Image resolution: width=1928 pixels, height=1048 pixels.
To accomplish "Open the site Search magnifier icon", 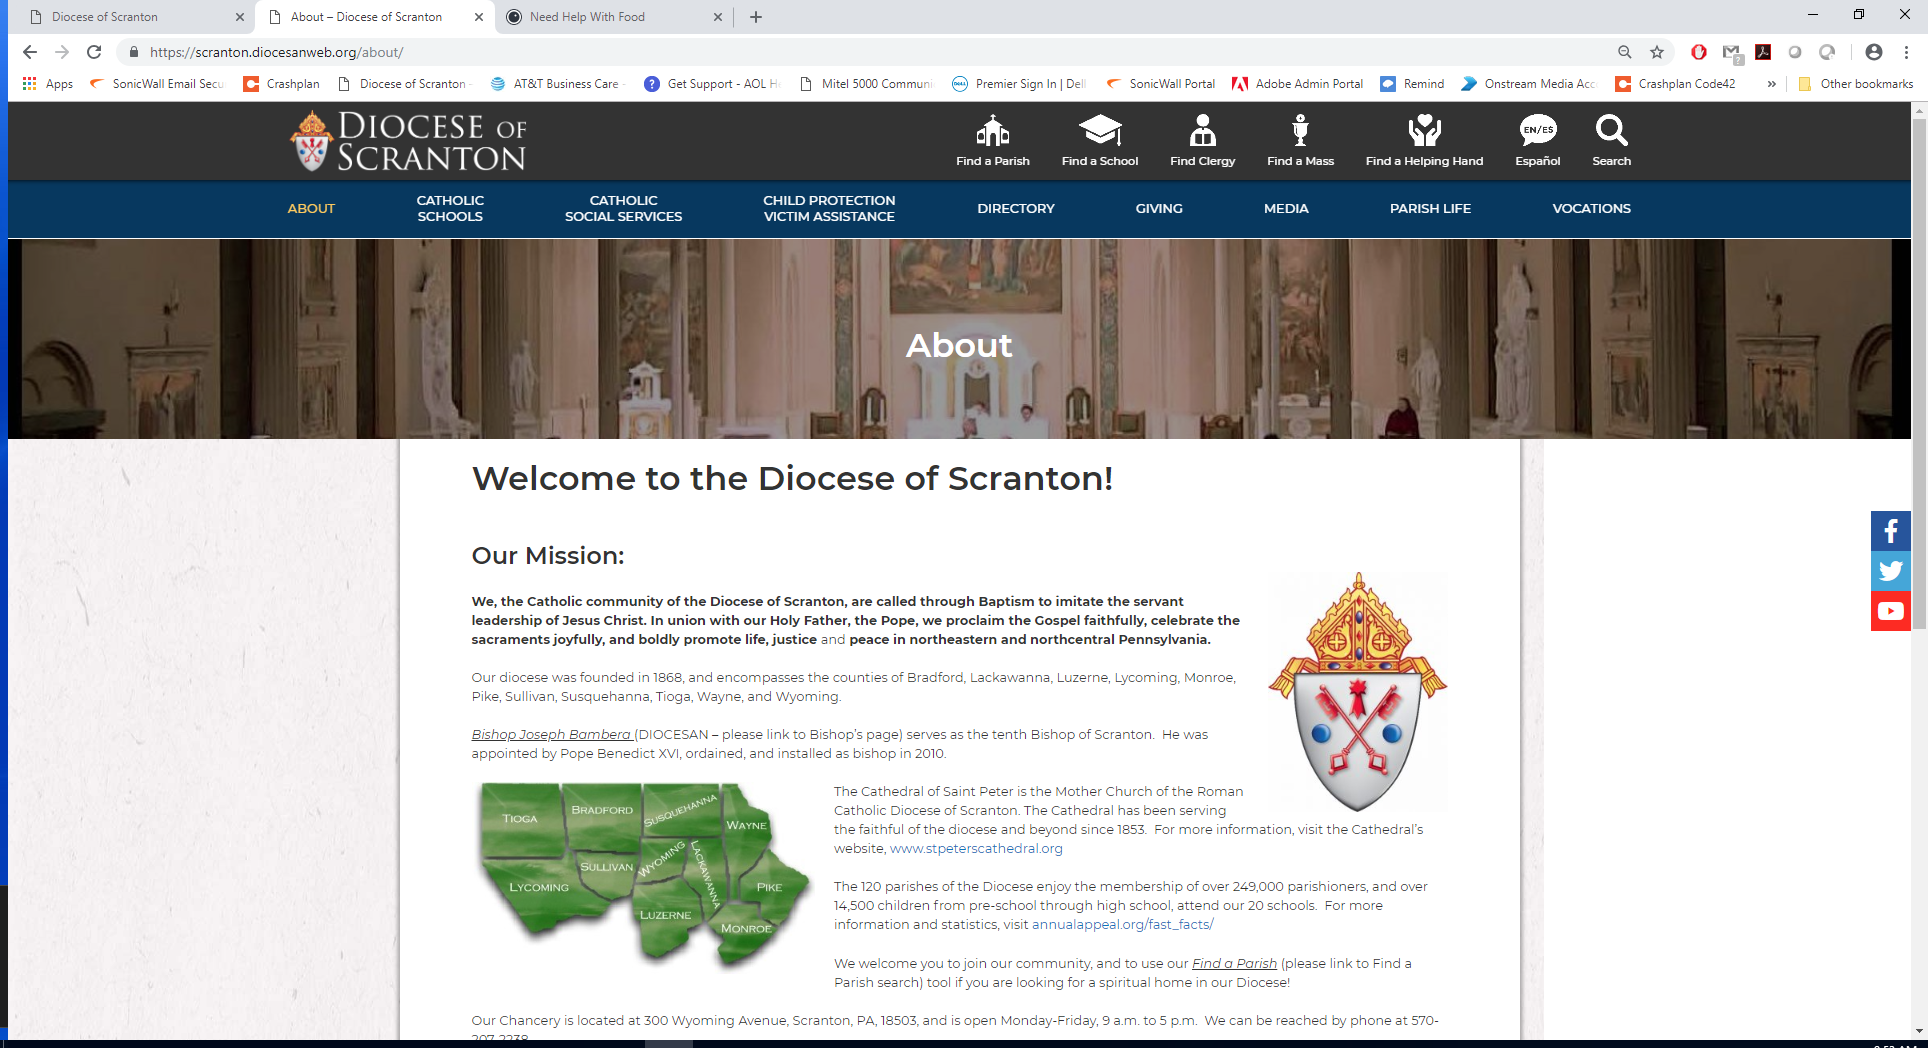I will tap(1611, 130).
